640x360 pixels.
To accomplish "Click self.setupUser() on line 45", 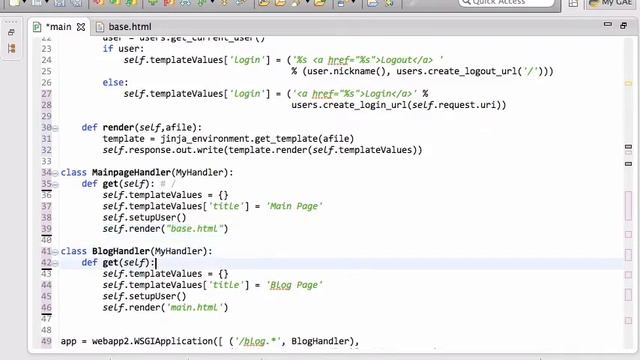I will (x=144, y=296).
